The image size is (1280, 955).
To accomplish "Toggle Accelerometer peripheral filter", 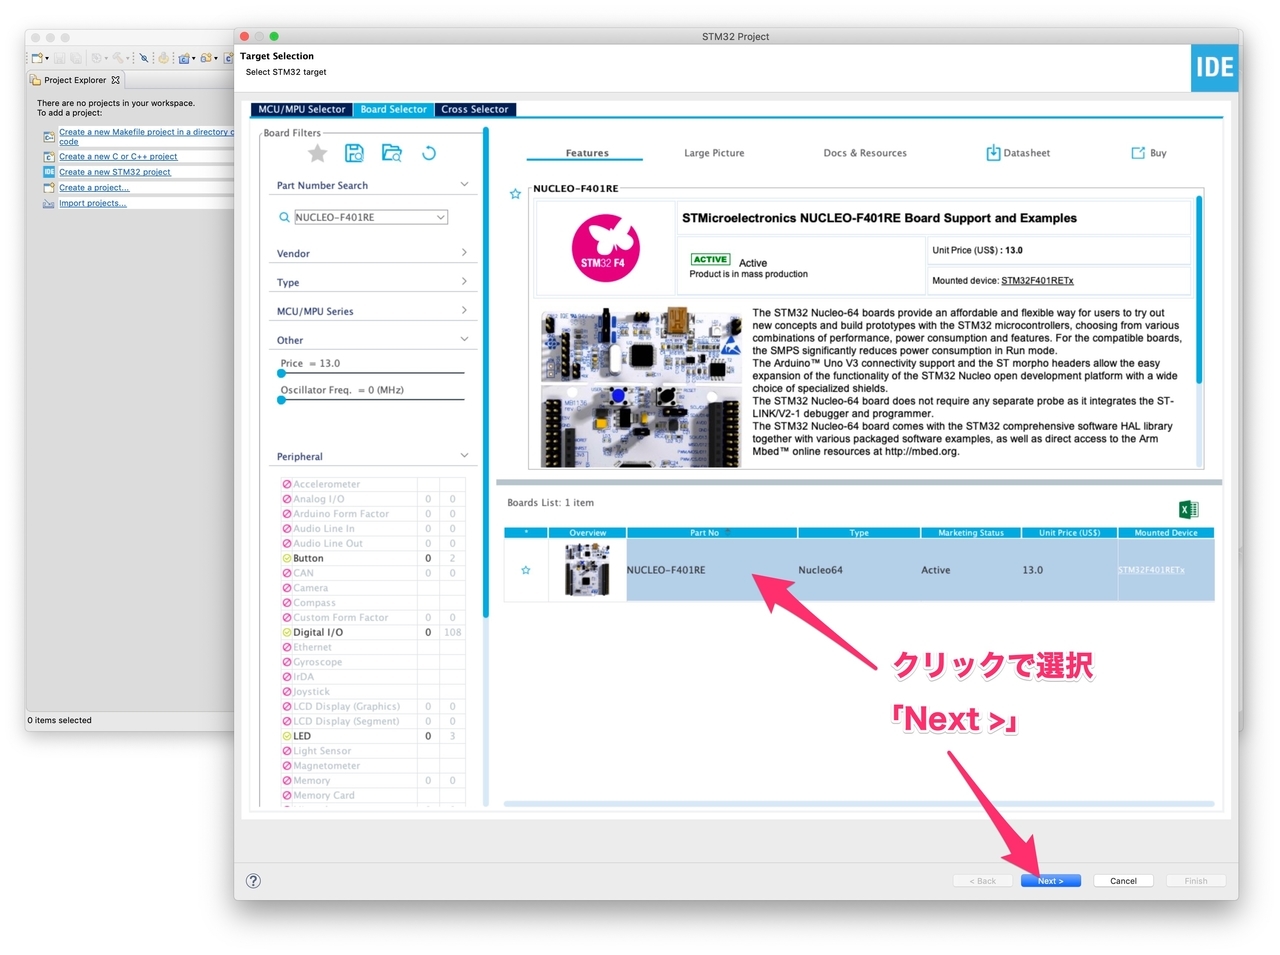I will (x=287, y=484).
